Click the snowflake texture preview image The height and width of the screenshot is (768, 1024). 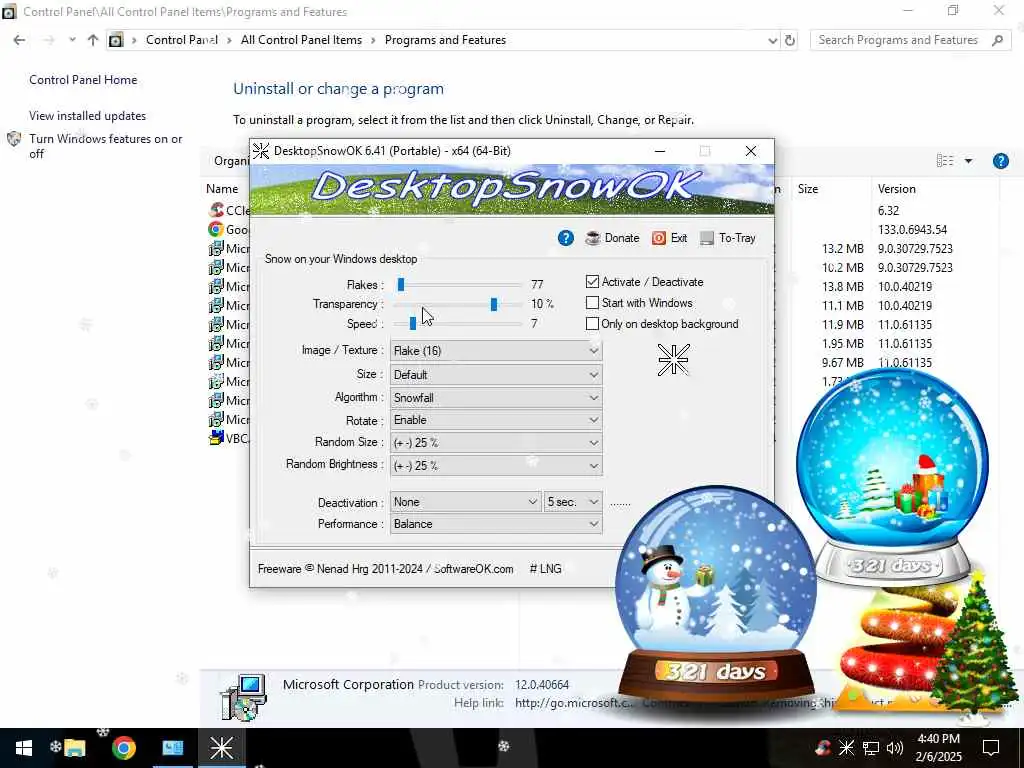(673, 360)
